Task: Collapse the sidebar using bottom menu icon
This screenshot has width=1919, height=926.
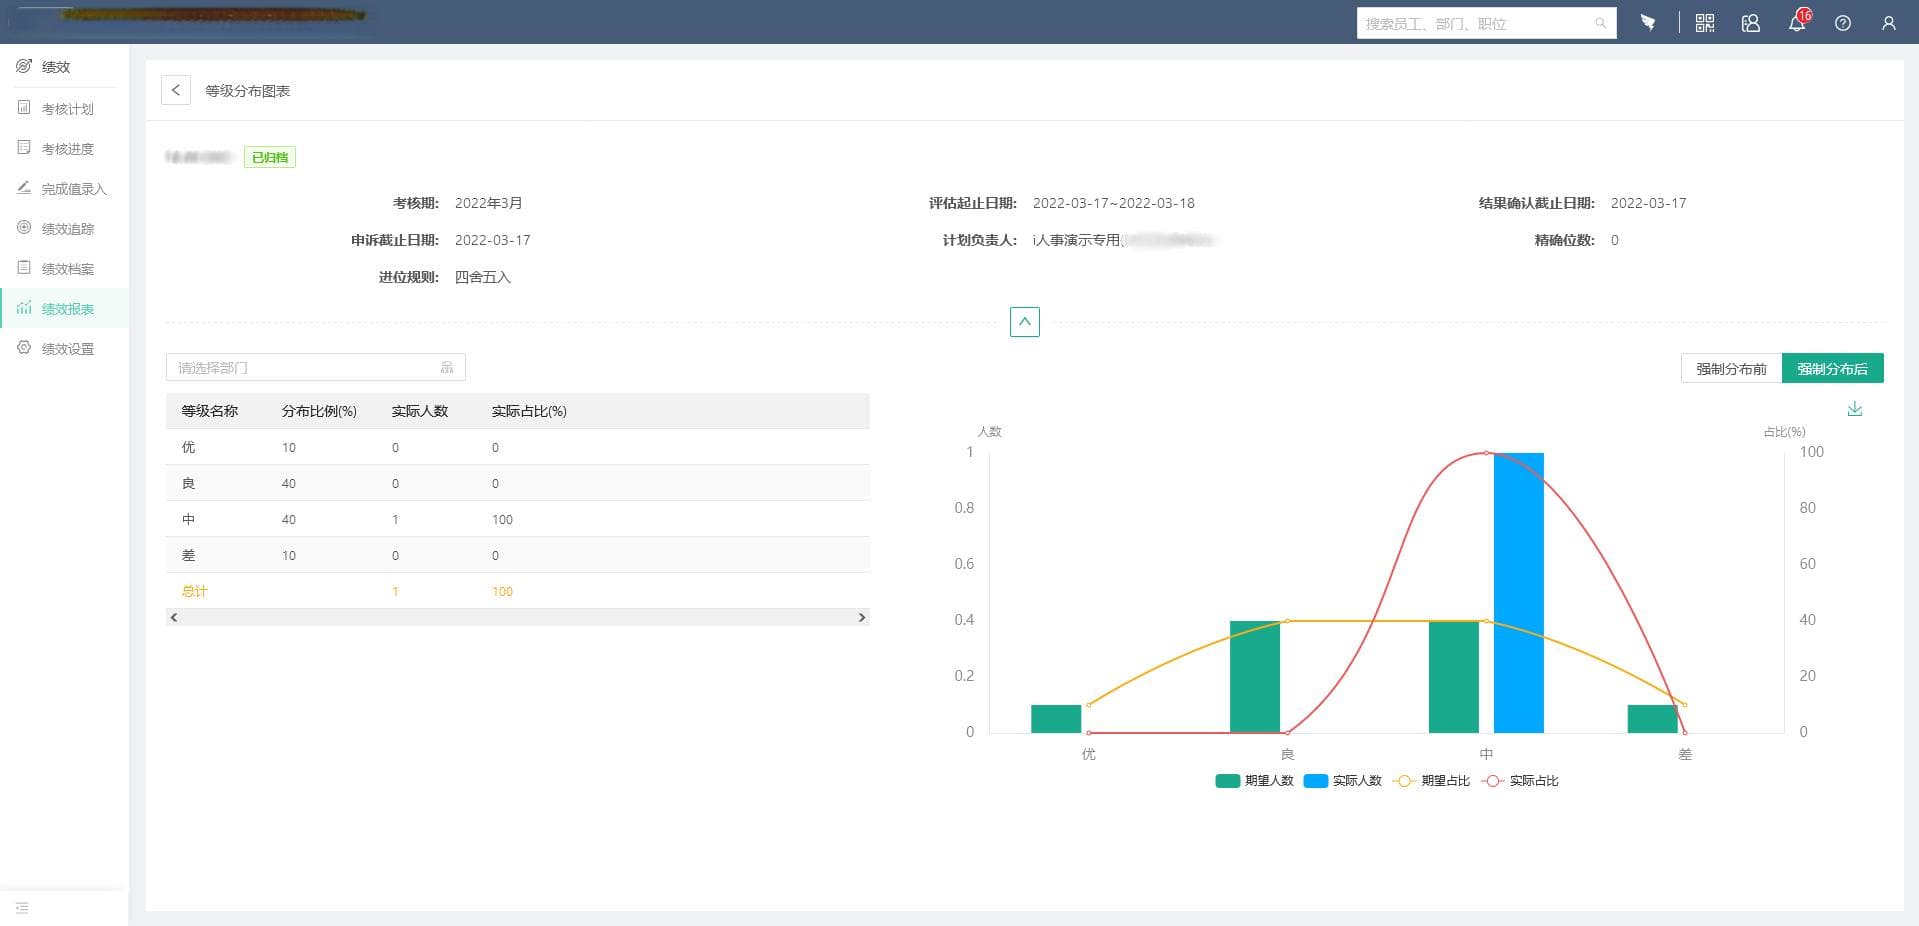Action: tap(22, 908)
